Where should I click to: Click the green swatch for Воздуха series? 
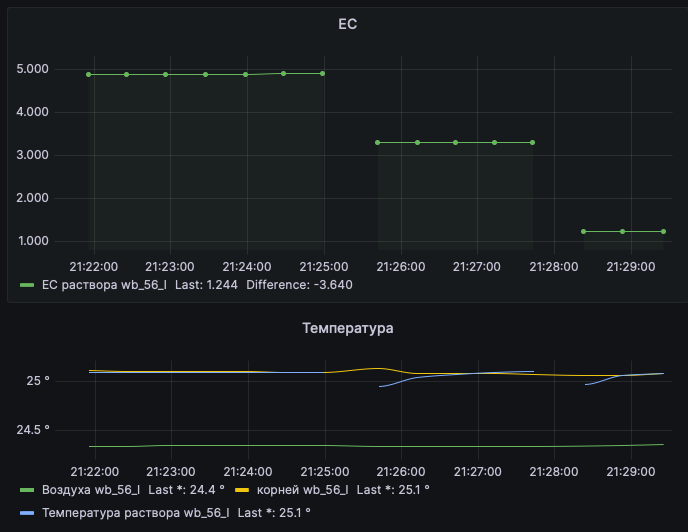pyautogui.click(x=27, y=490)
